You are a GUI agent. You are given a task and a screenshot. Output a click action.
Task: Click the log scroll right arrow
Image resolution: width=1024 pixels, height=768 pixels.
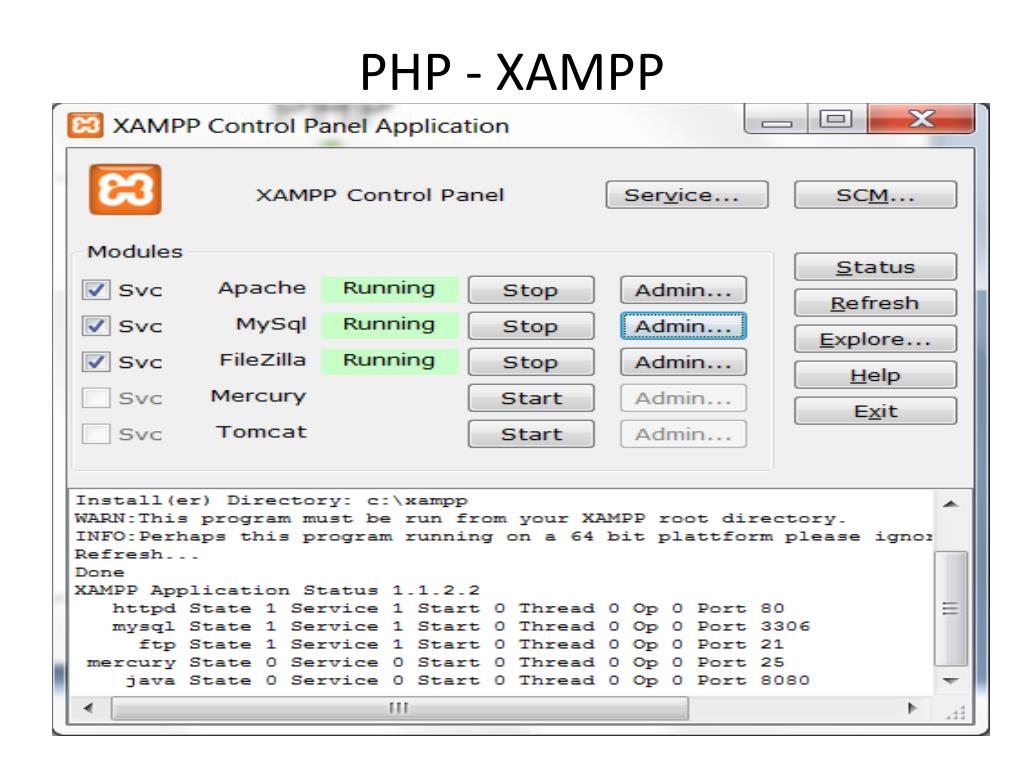913,708
